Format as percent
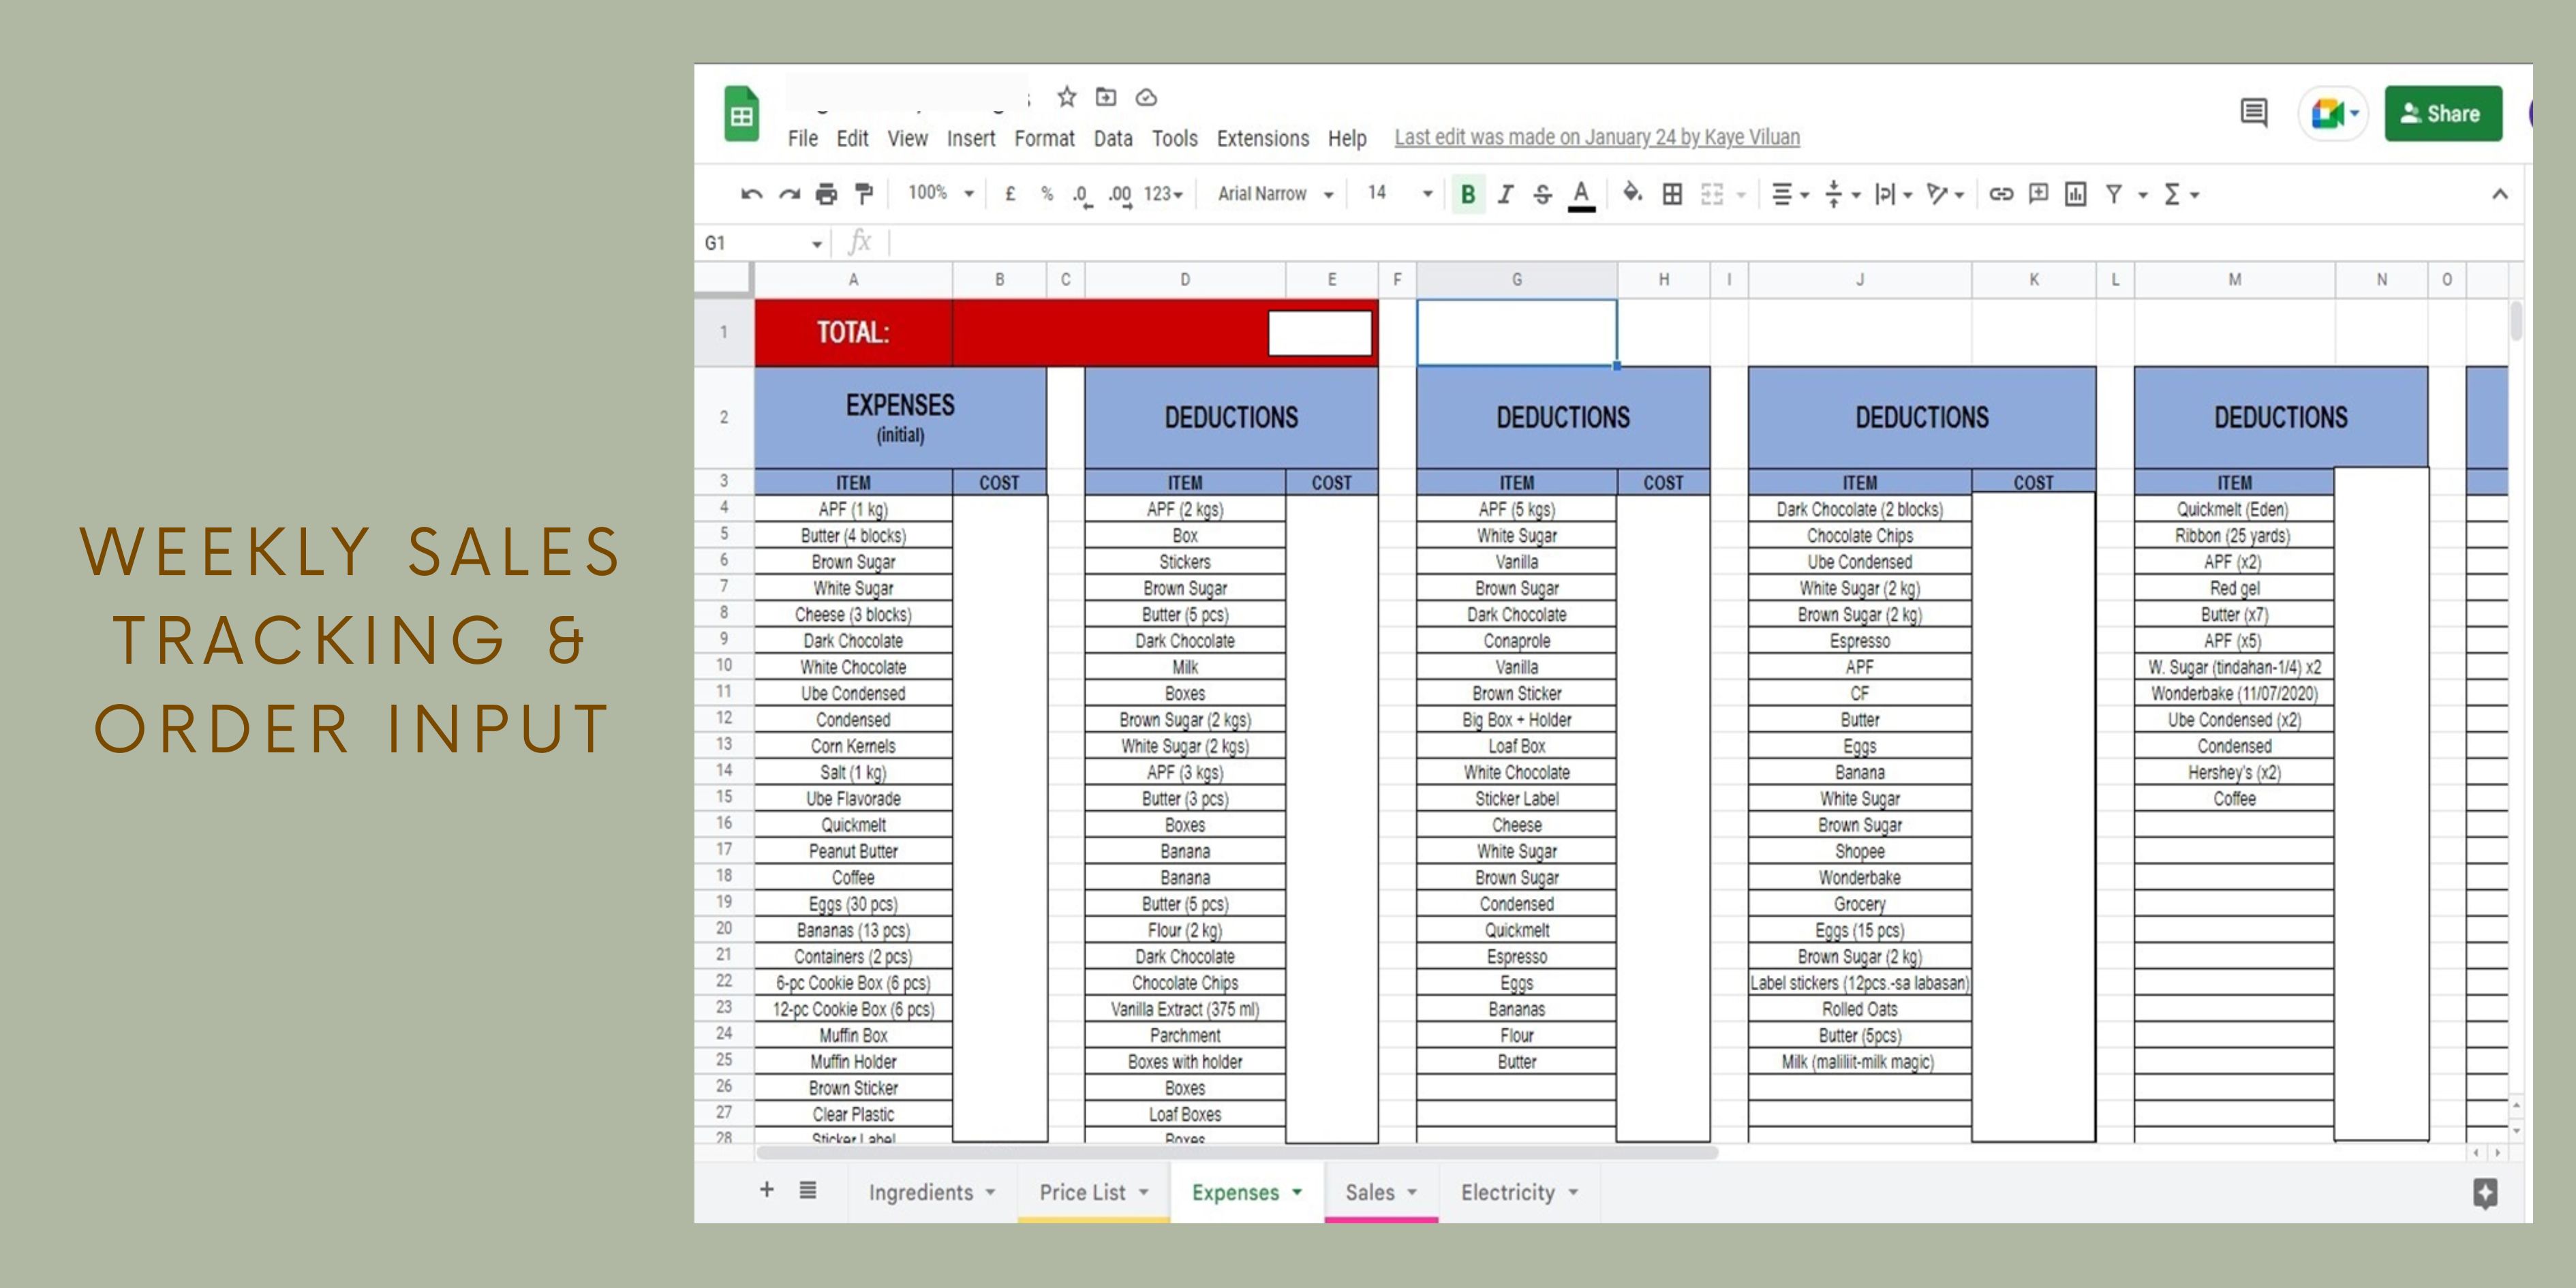2576x1288 pixels. (x=1047, y=194)
